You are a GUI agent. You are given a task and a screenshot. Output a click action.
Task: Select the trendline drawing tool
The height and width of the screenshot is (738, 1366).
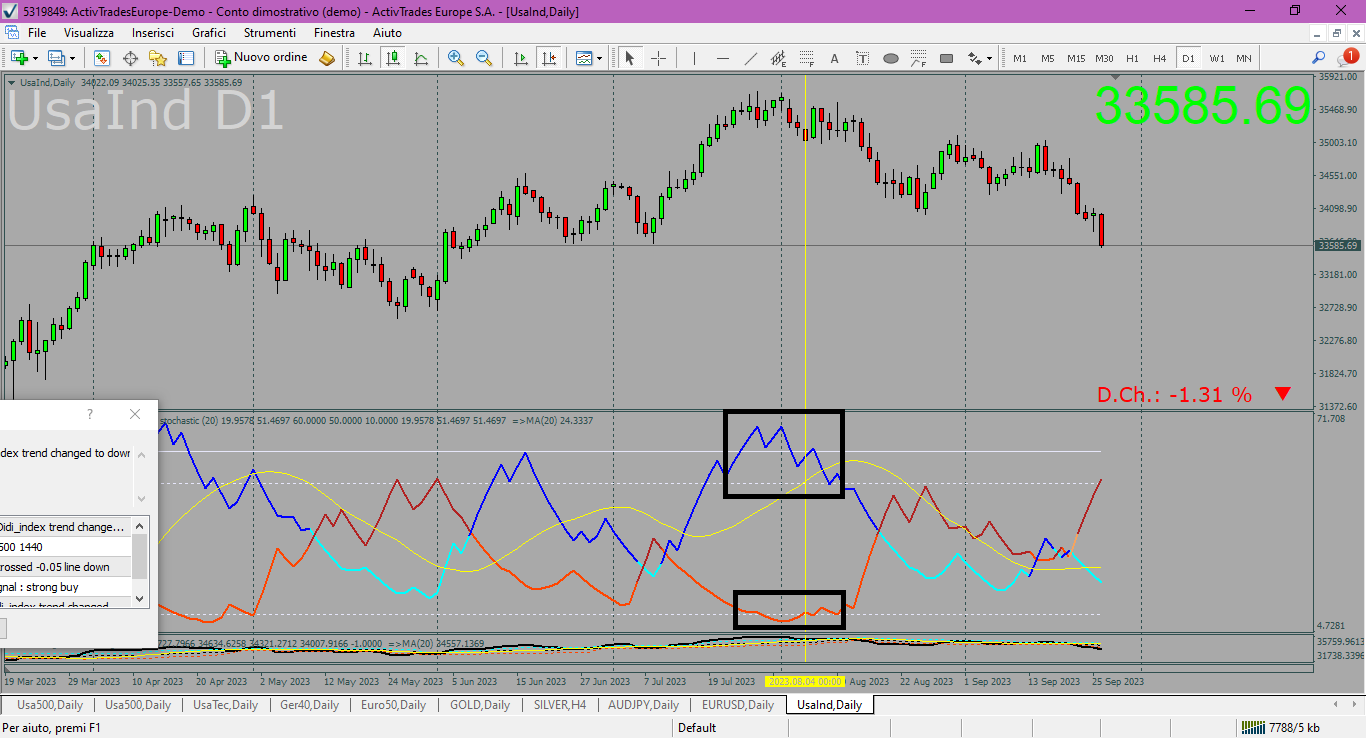click(x=750, y=58)
